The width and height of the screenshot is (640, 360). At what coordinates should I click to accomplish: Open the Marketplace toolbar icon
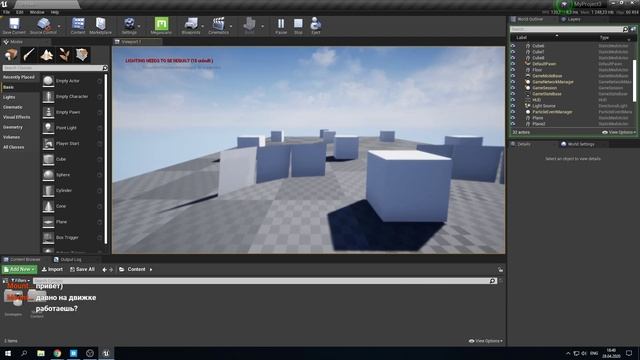tap(100, 26)
